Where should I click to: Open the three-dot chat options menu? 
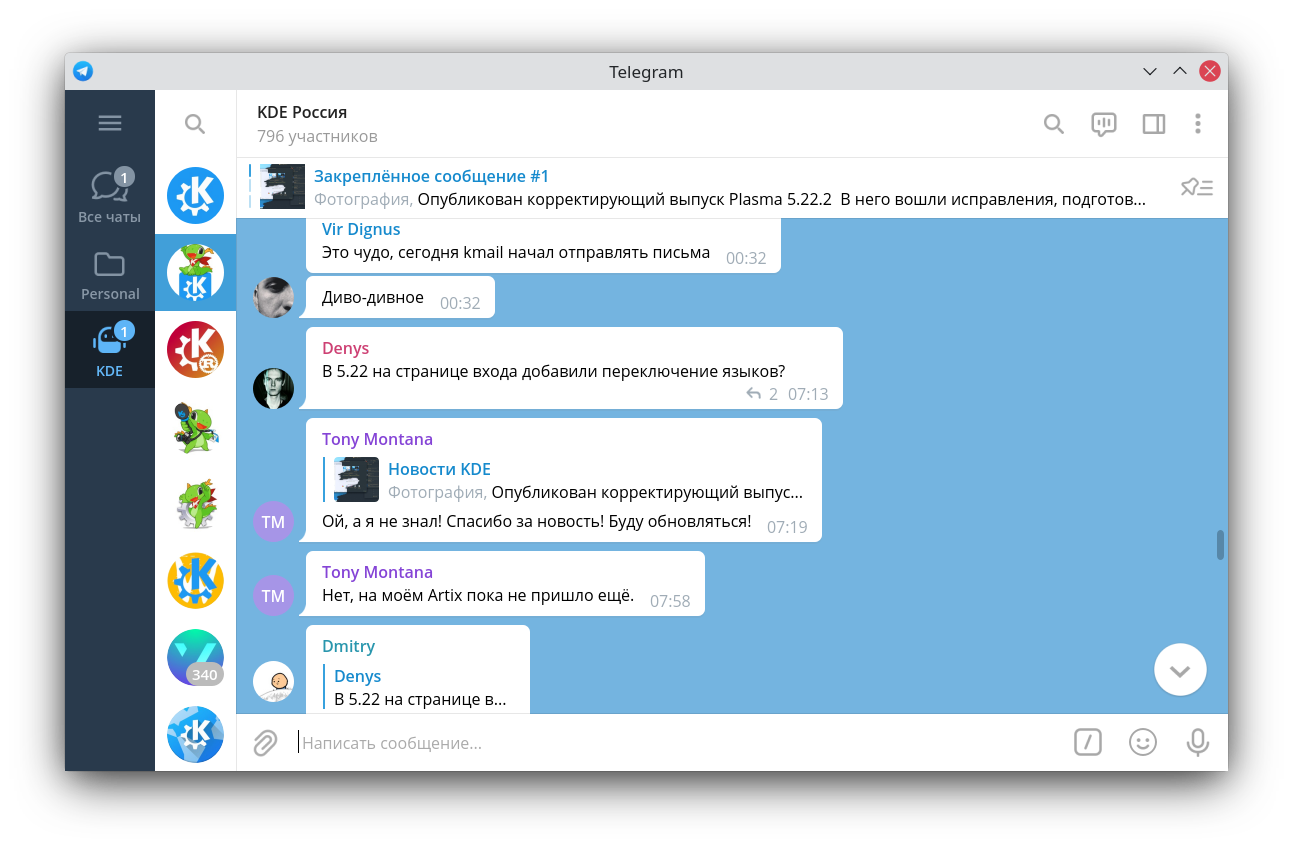click(1198, 124)
